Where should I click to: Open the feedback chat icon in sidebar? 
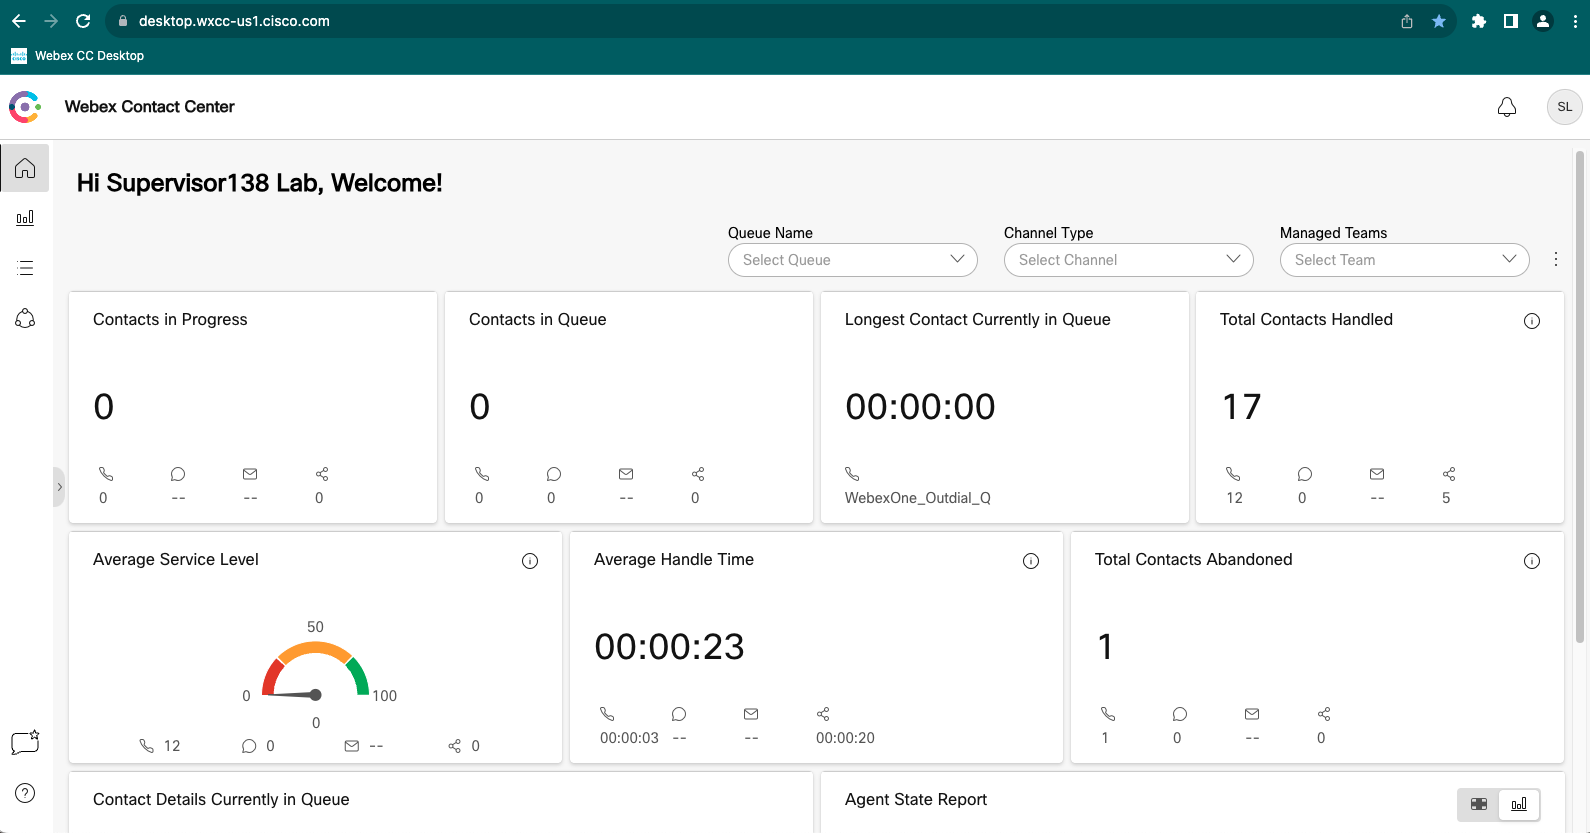[25, 742]
